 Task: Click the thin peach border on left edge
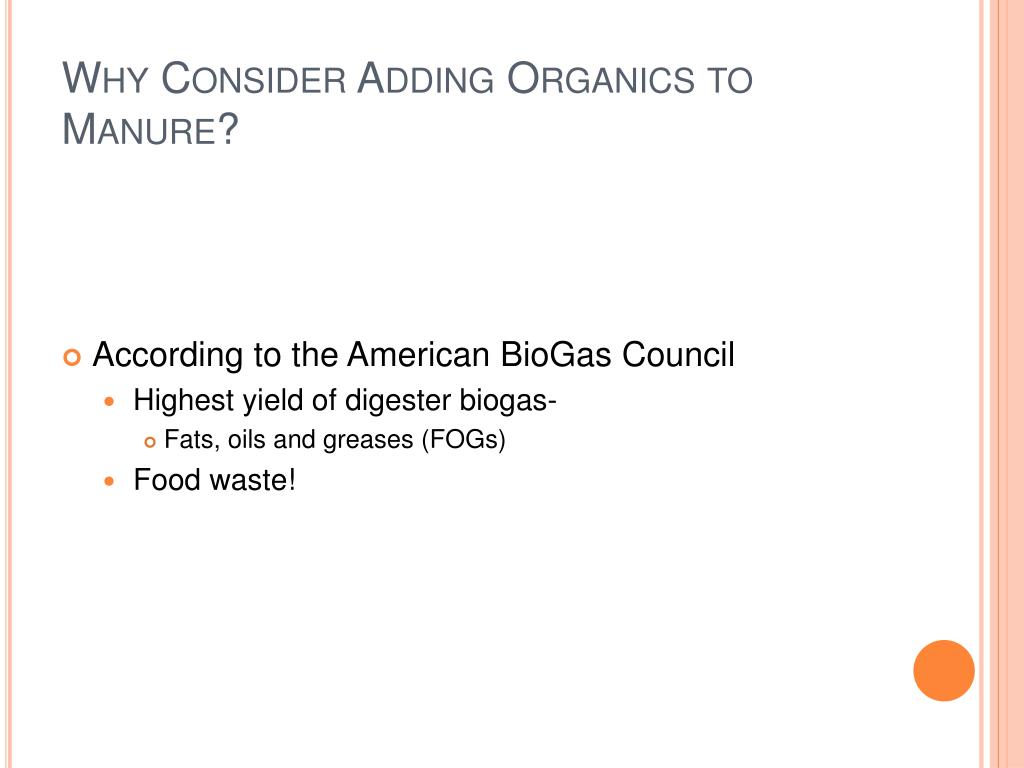coord(9,384)
